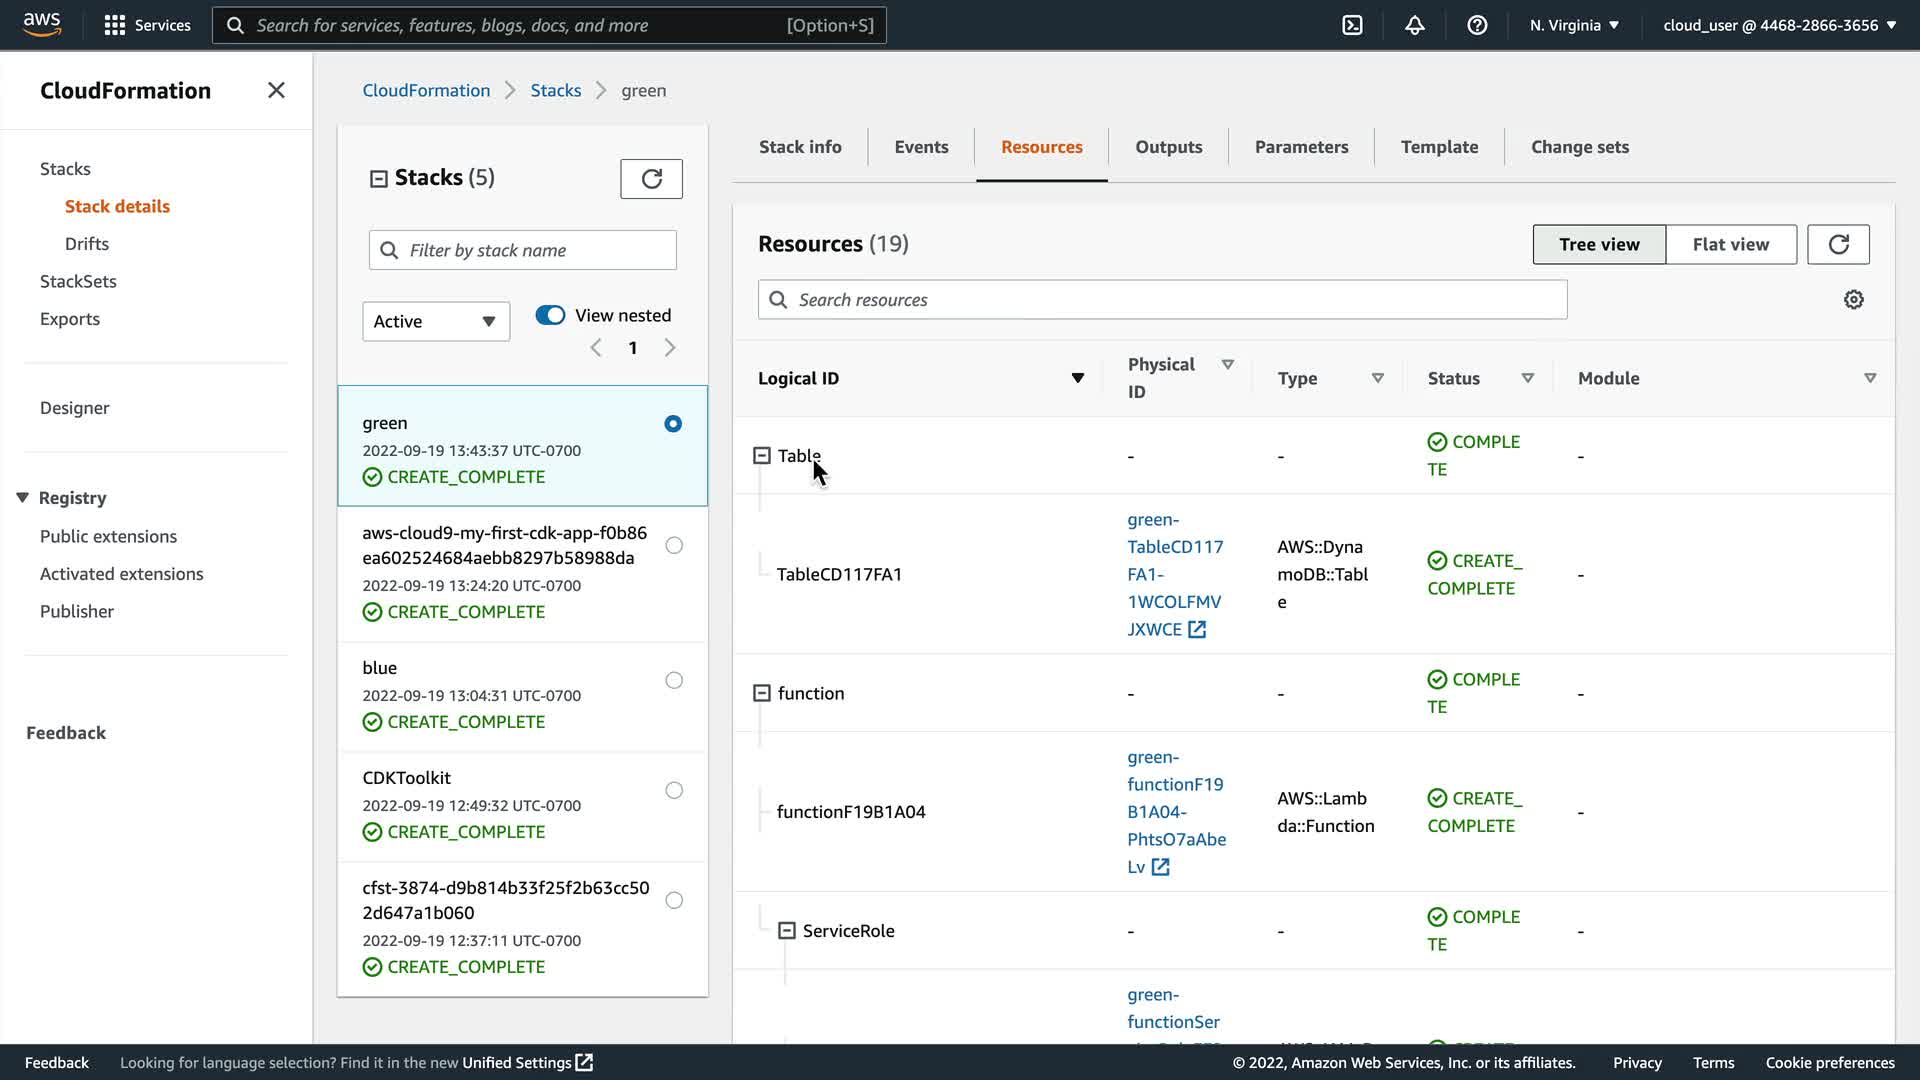Close the CloudFormation side navigation
This screenshot has width=1920, height=1080.
coord(276,91)
